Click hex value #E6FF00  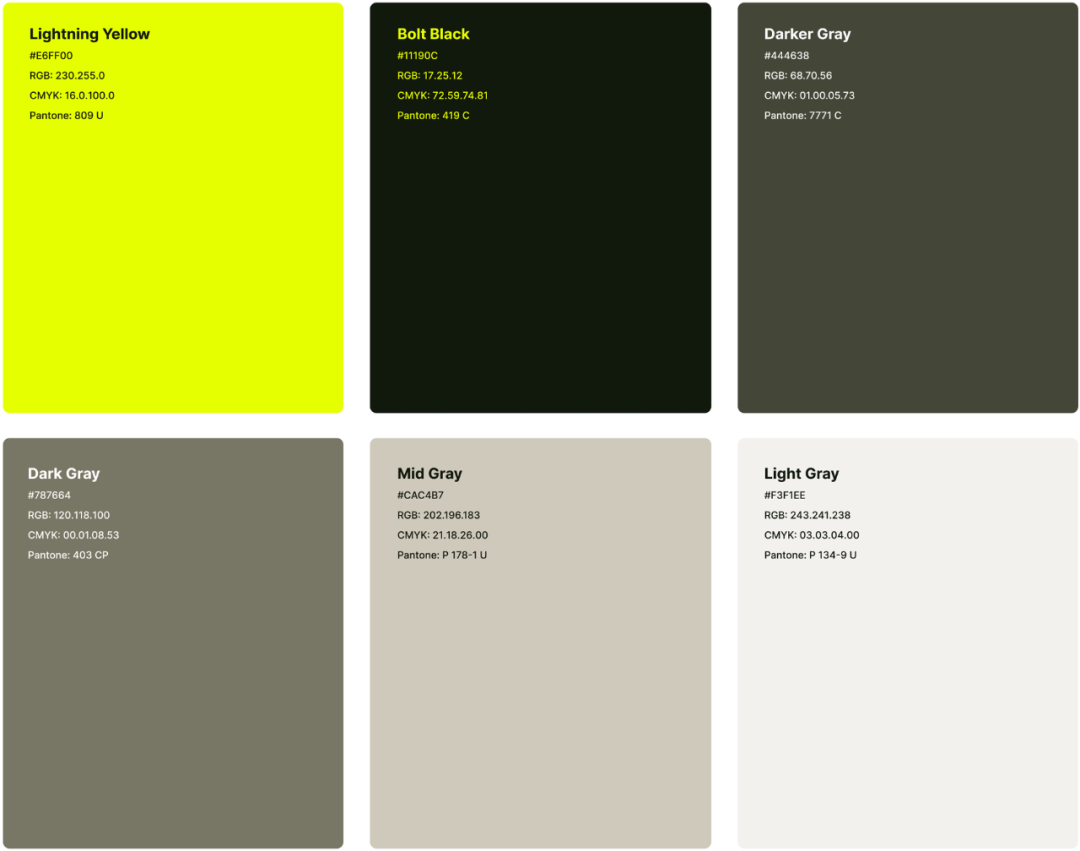tap(51, 56)
